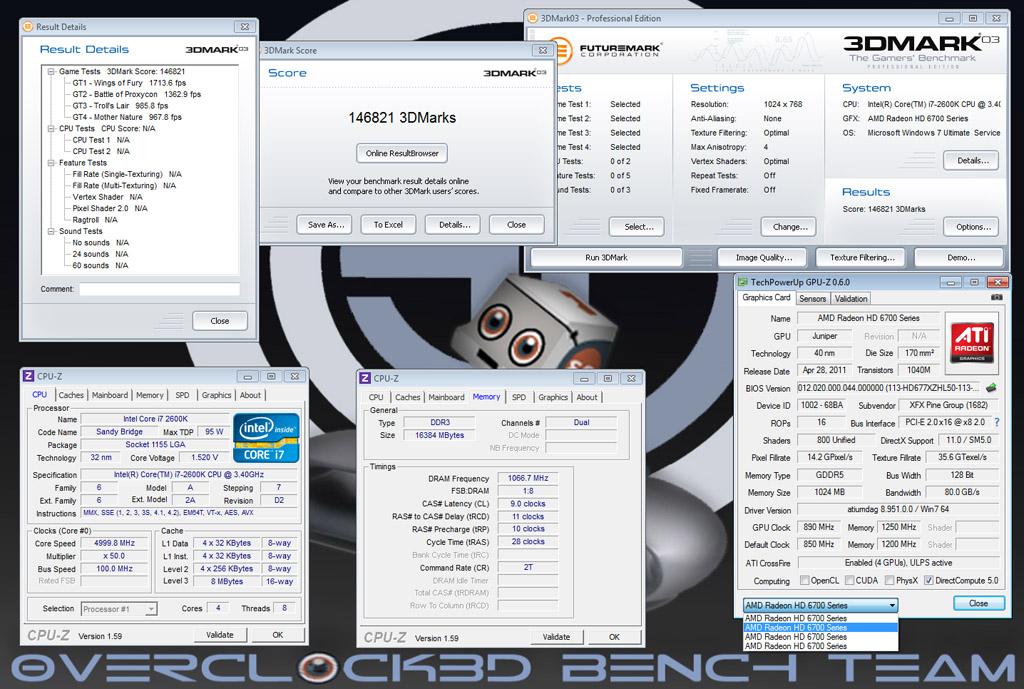Click the 146821 3DMarks score text

pos(402,118)
